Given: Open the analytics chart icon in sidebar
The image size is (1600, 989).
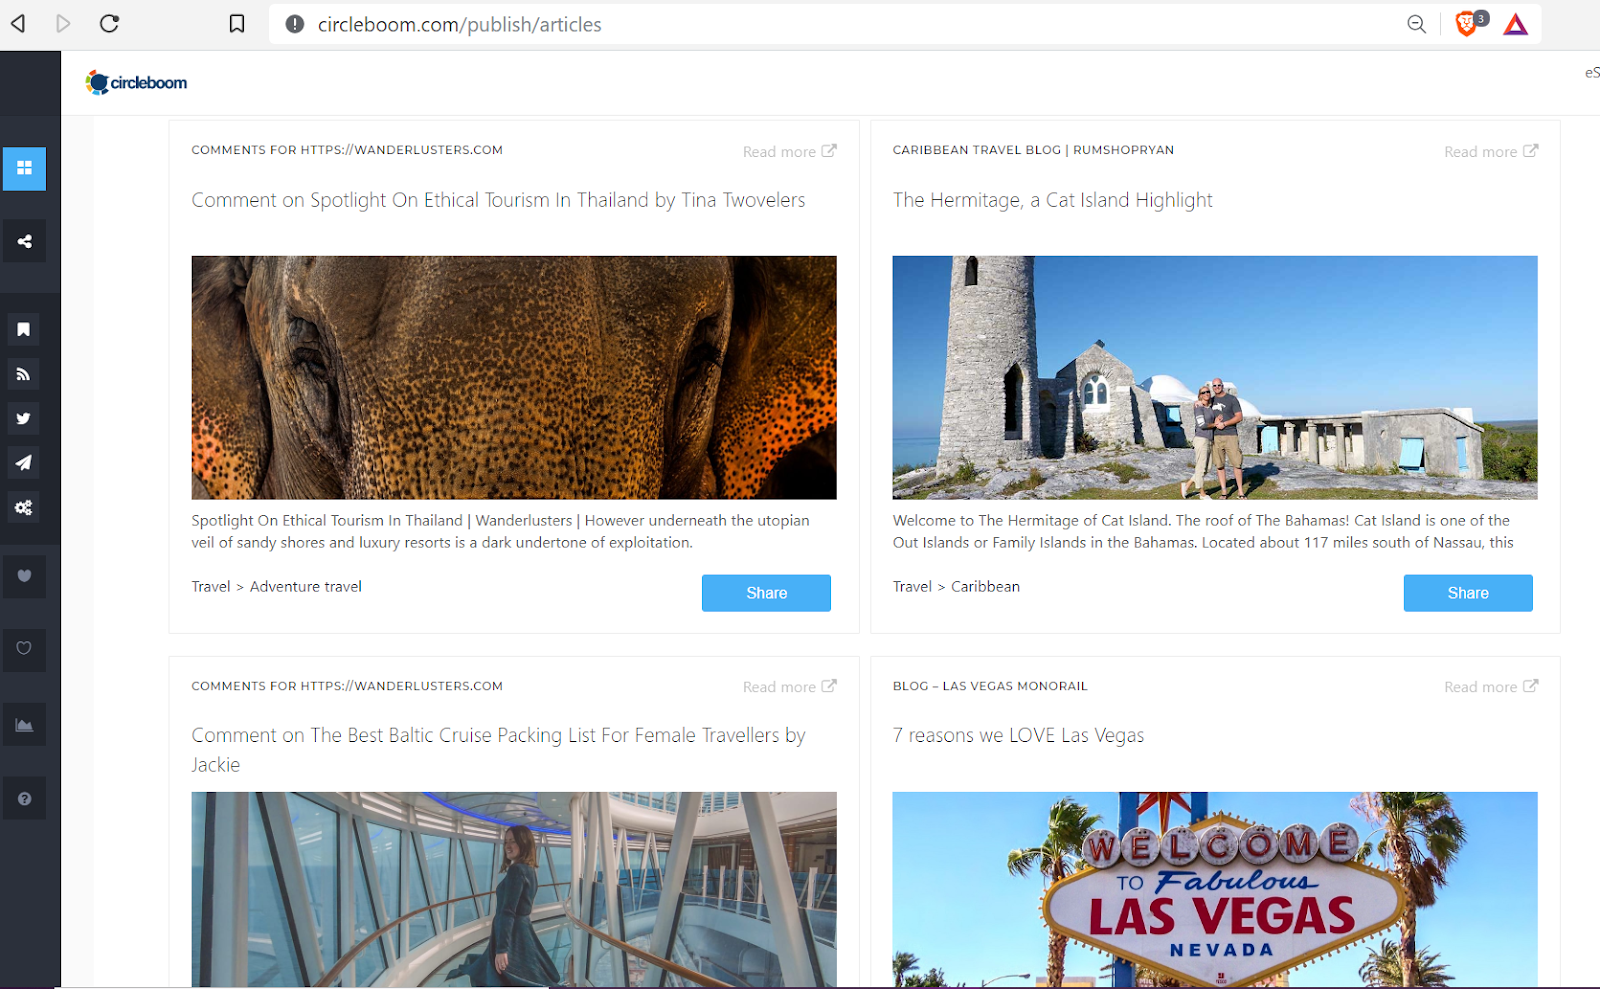Looking at the screenshot, I should pyautogui.click(x=24, y=725).
